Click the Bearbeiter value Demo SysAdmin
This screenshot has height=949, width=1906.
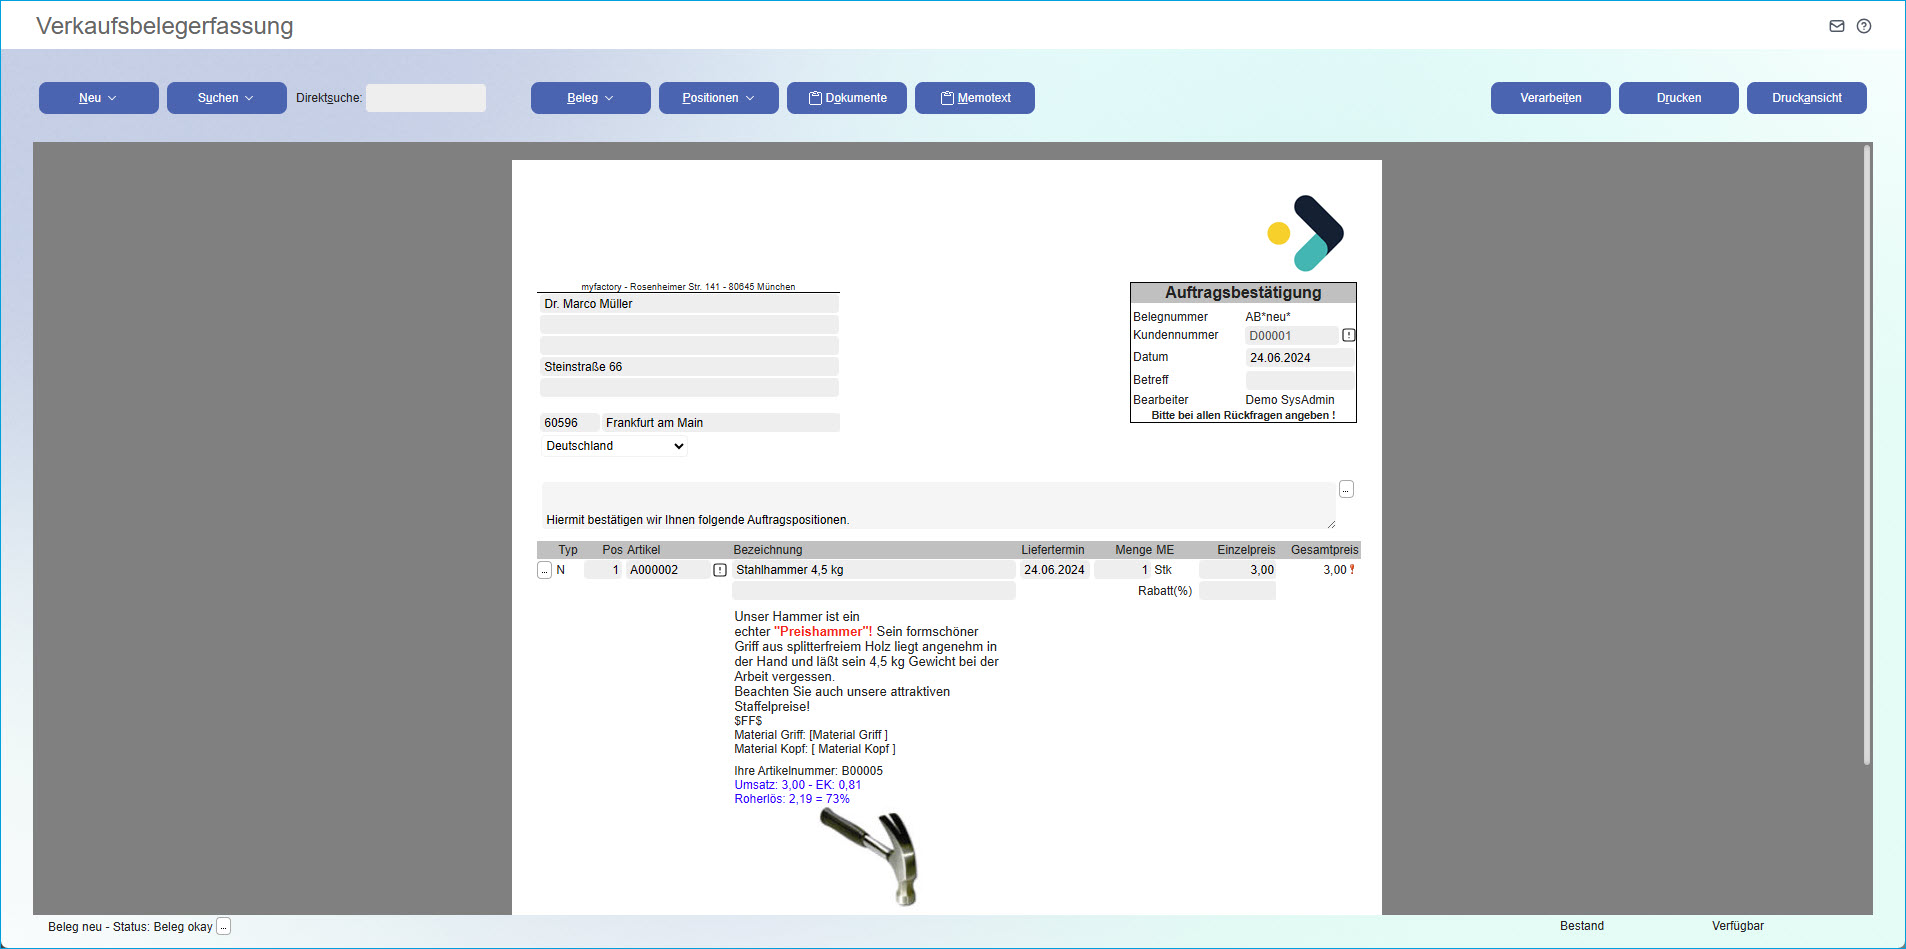tap(1290, 400)
